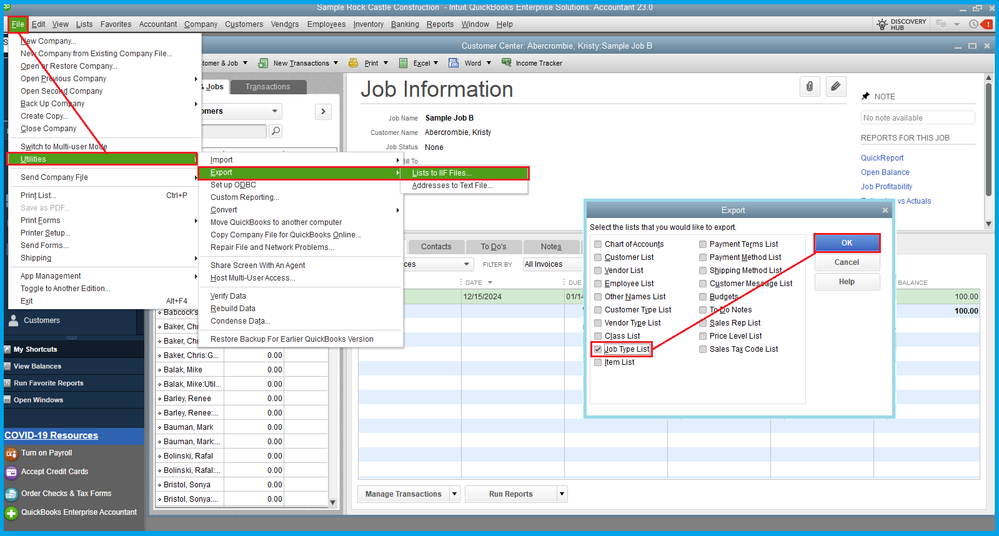Viewport: 999px width, 536px height.
Task: Click the Word toolbar icon
Action: point(454,63)
